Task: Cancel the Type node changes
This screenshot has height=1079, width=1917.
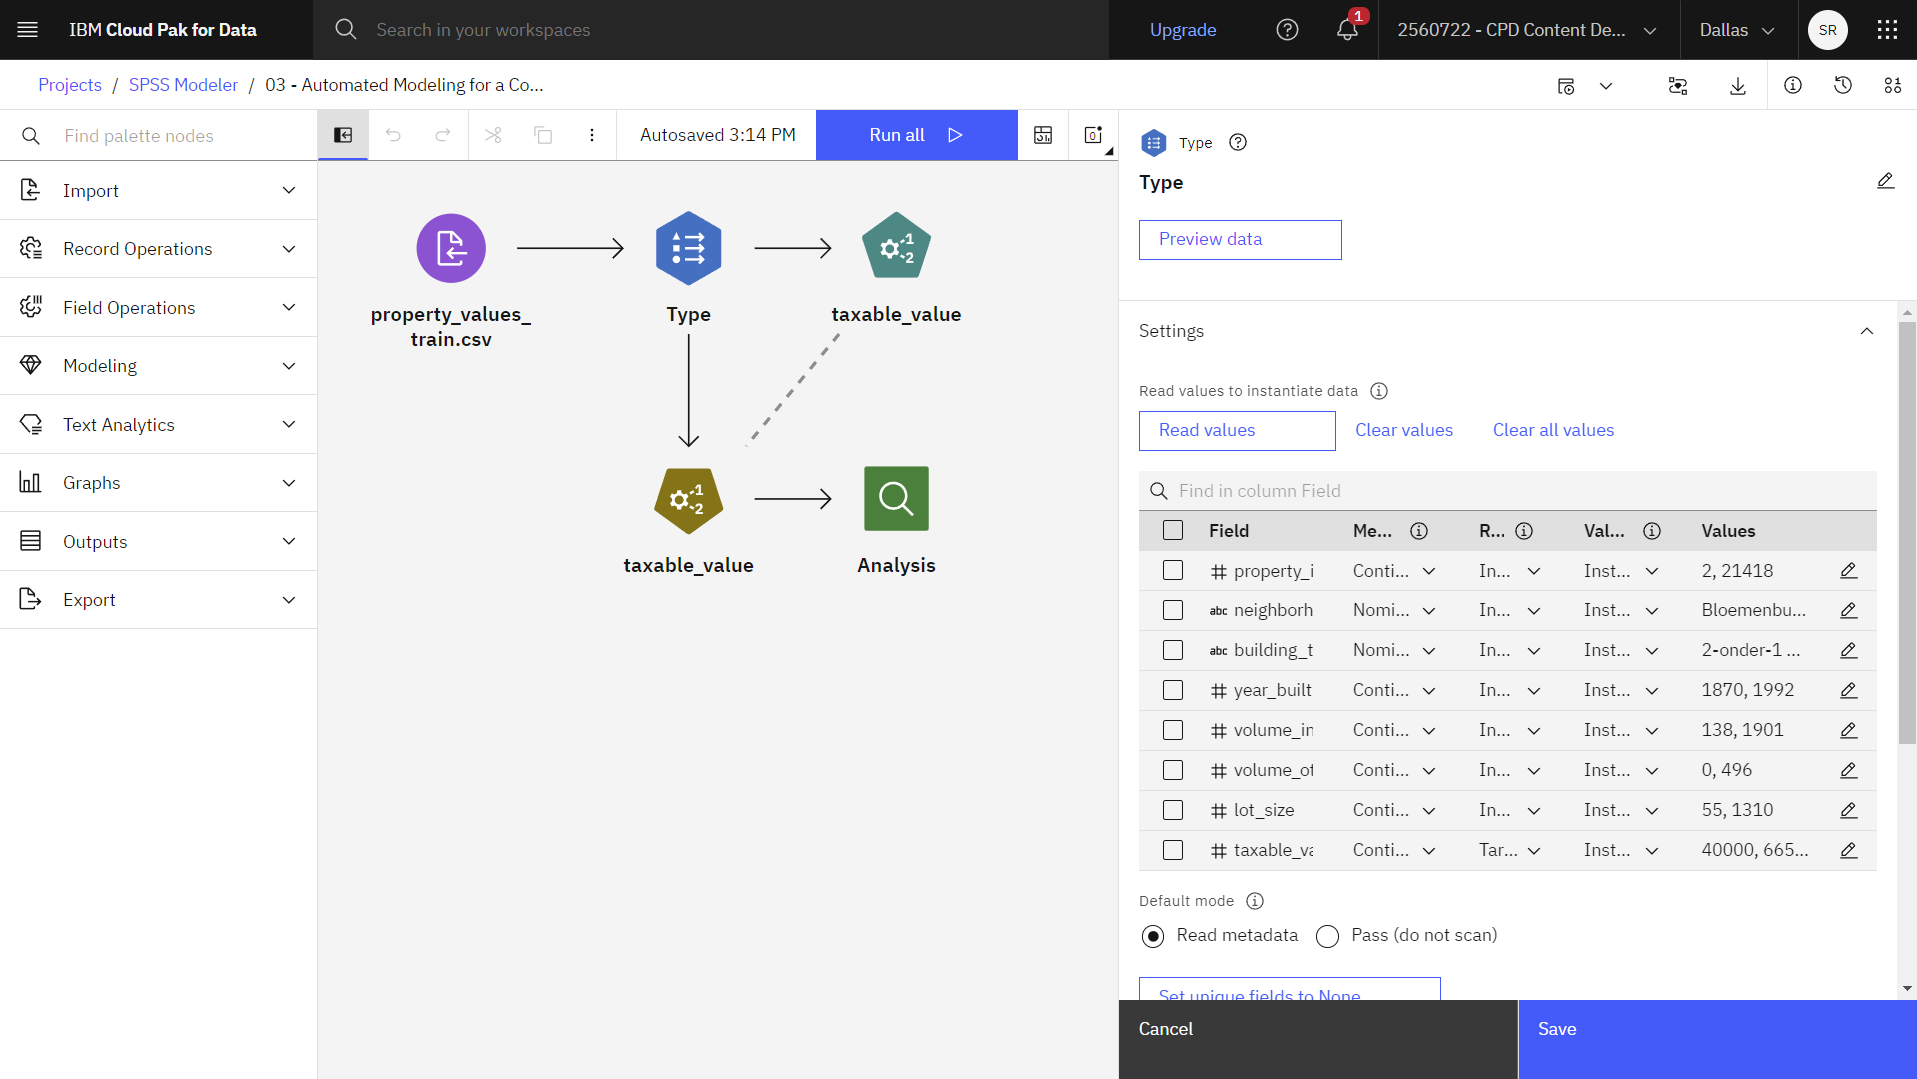Action: pos(1318,1039)
